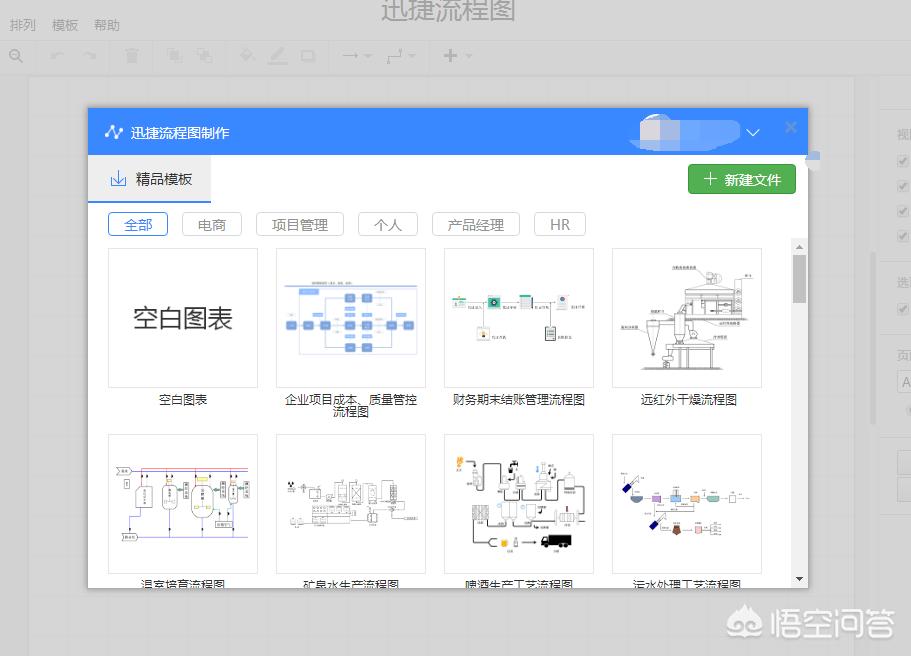The height and width of the screenshot is (656, 911).
Task: Open the connection arrow style dropdown
Action: (356, 56)
